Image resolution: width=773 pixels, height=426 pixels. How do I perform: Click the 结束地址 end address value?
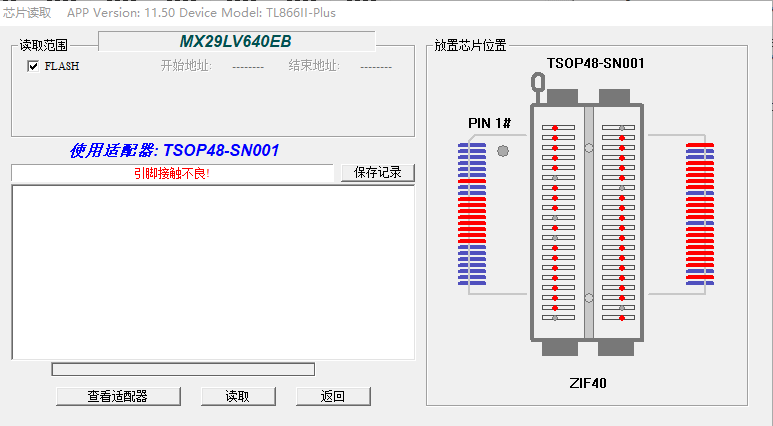[x=375, y=66]
